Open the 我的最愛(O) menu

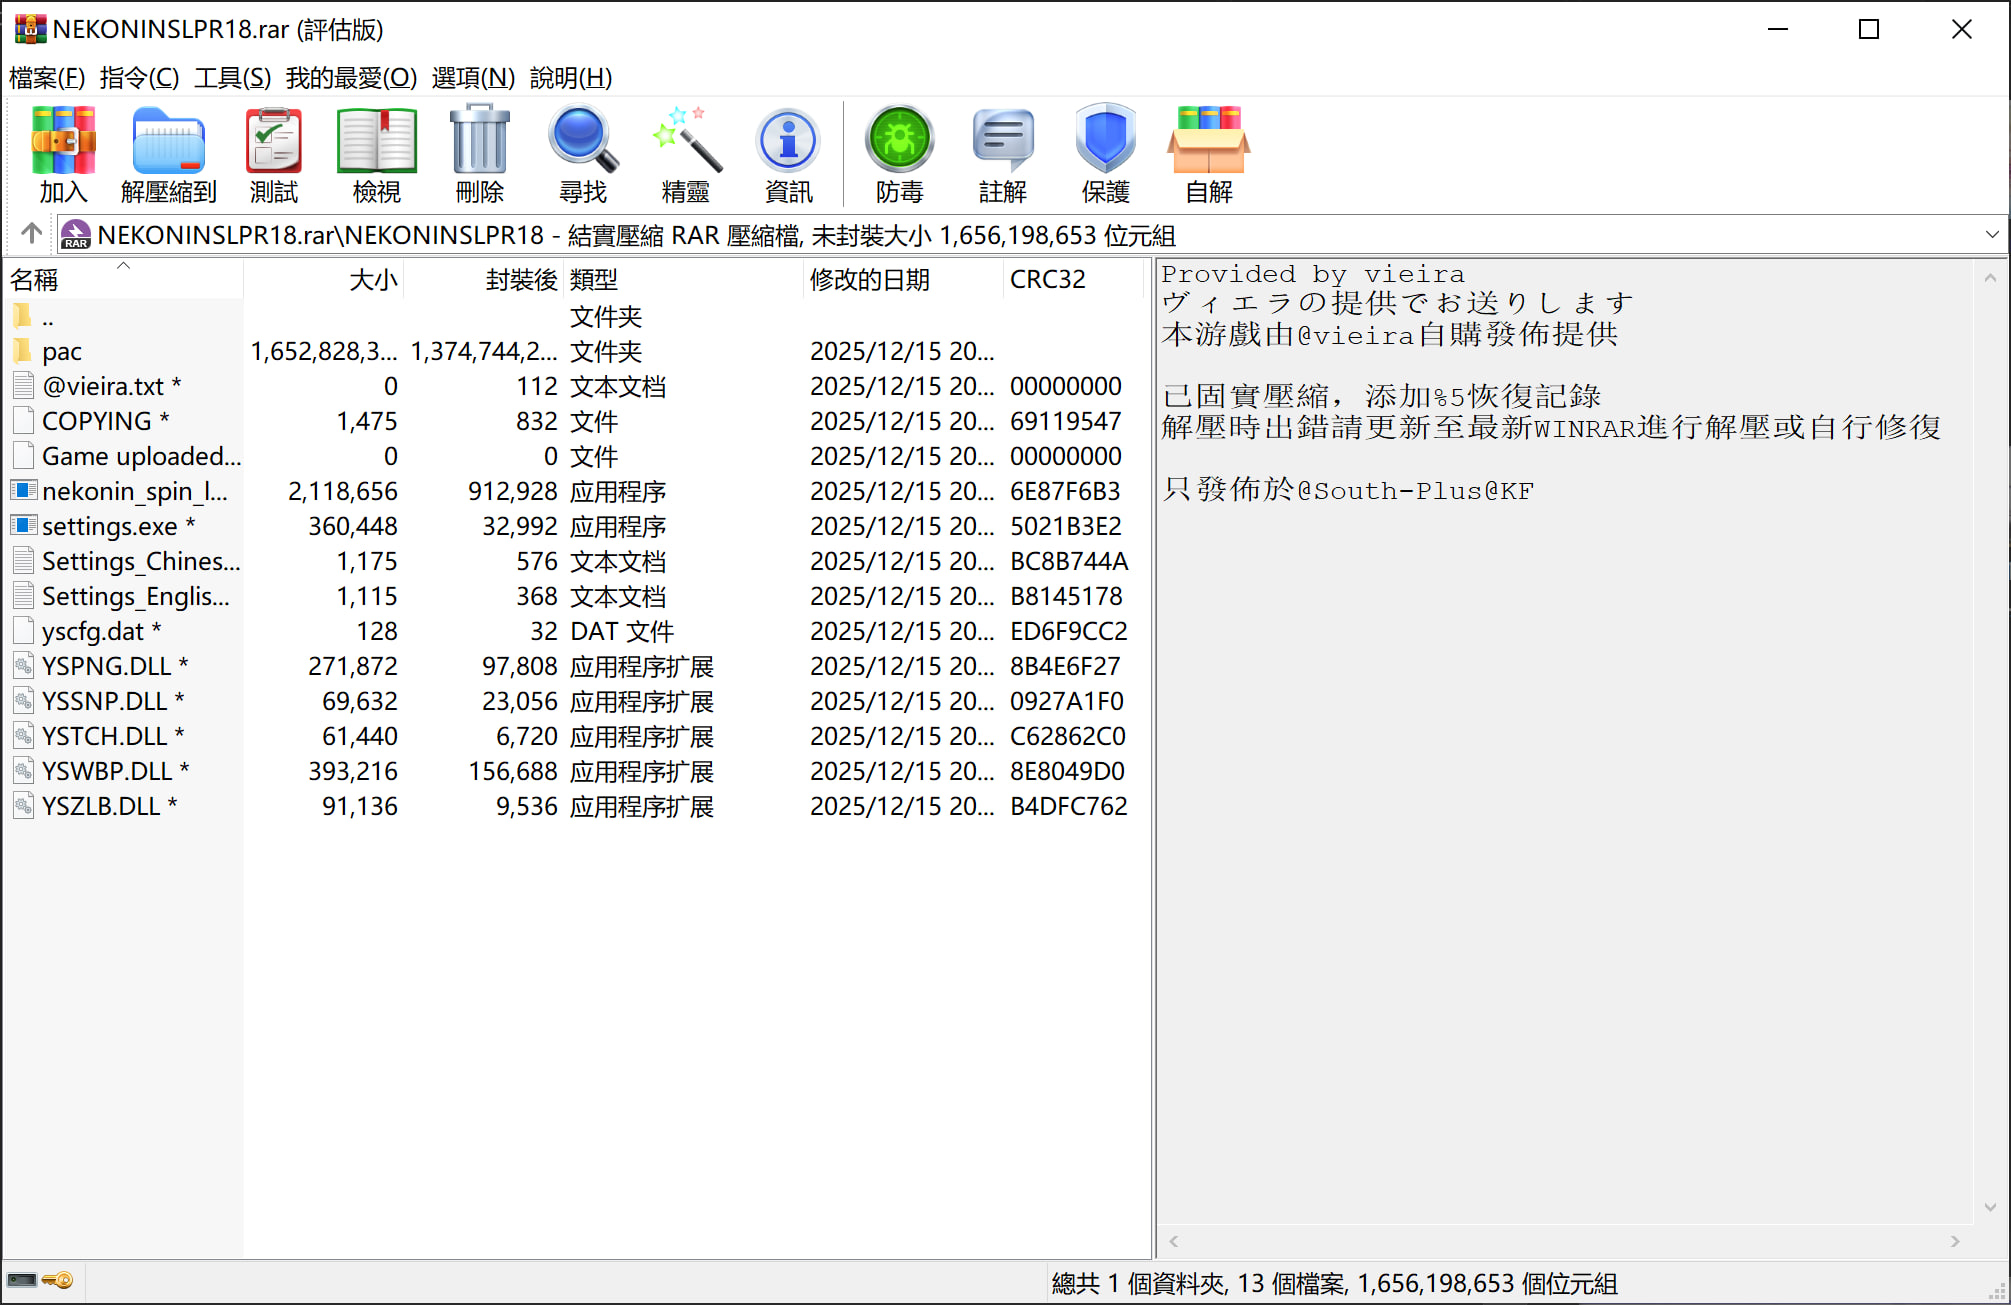click(350, 78)
